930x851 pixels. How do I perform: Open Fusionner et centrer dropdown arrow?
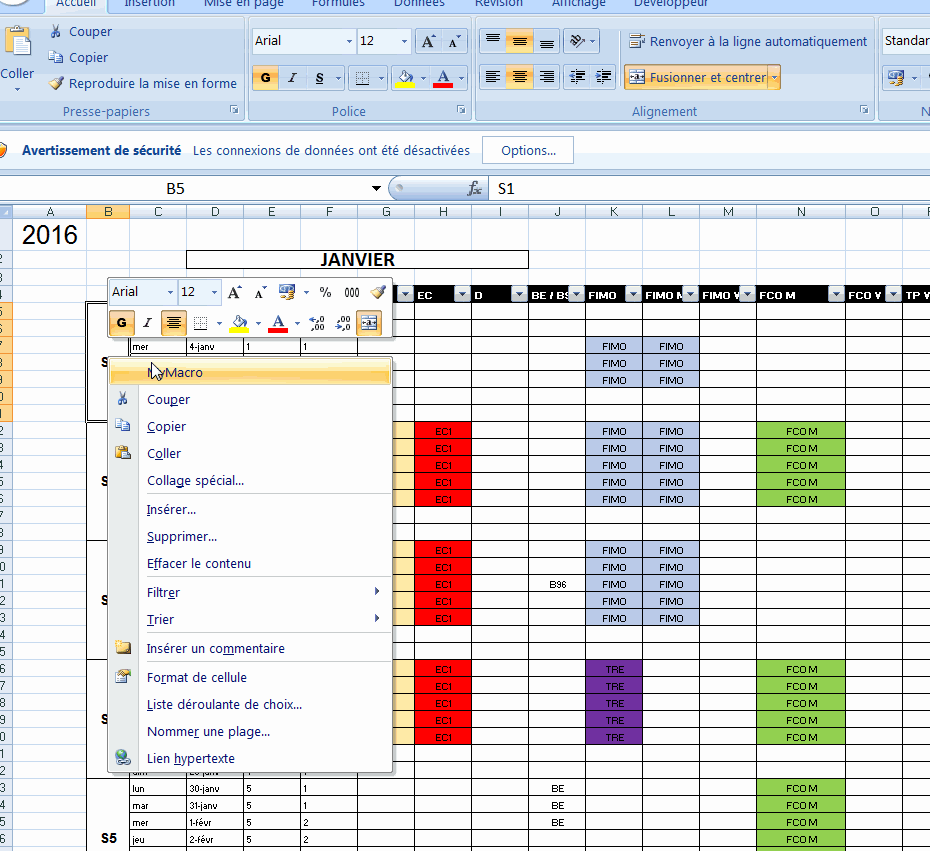[x=774, y=78]
